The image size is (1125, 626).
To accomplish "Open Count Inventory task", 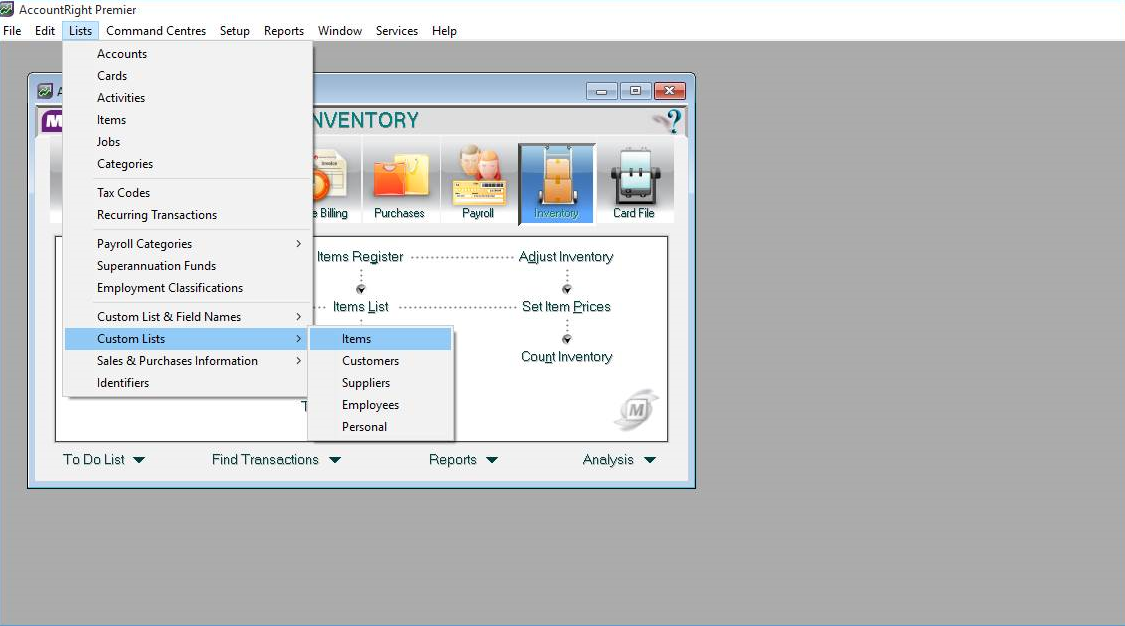I will pyautogui.click(x=566, y=357).
